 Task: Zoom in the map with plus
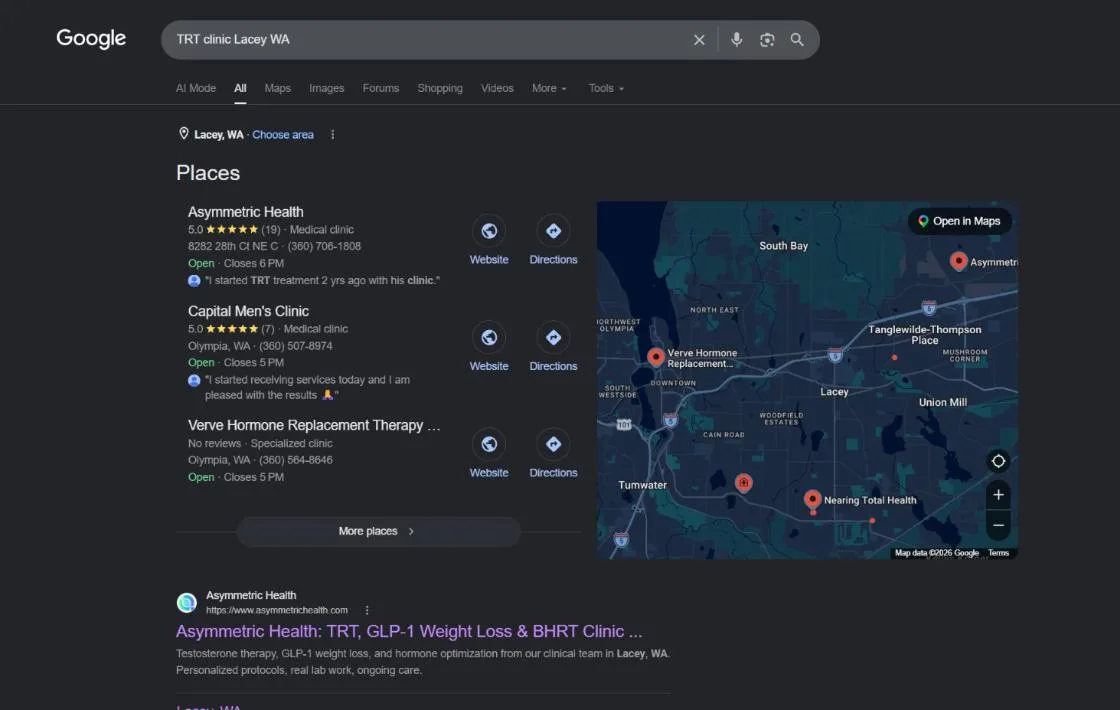pos(999,494)
